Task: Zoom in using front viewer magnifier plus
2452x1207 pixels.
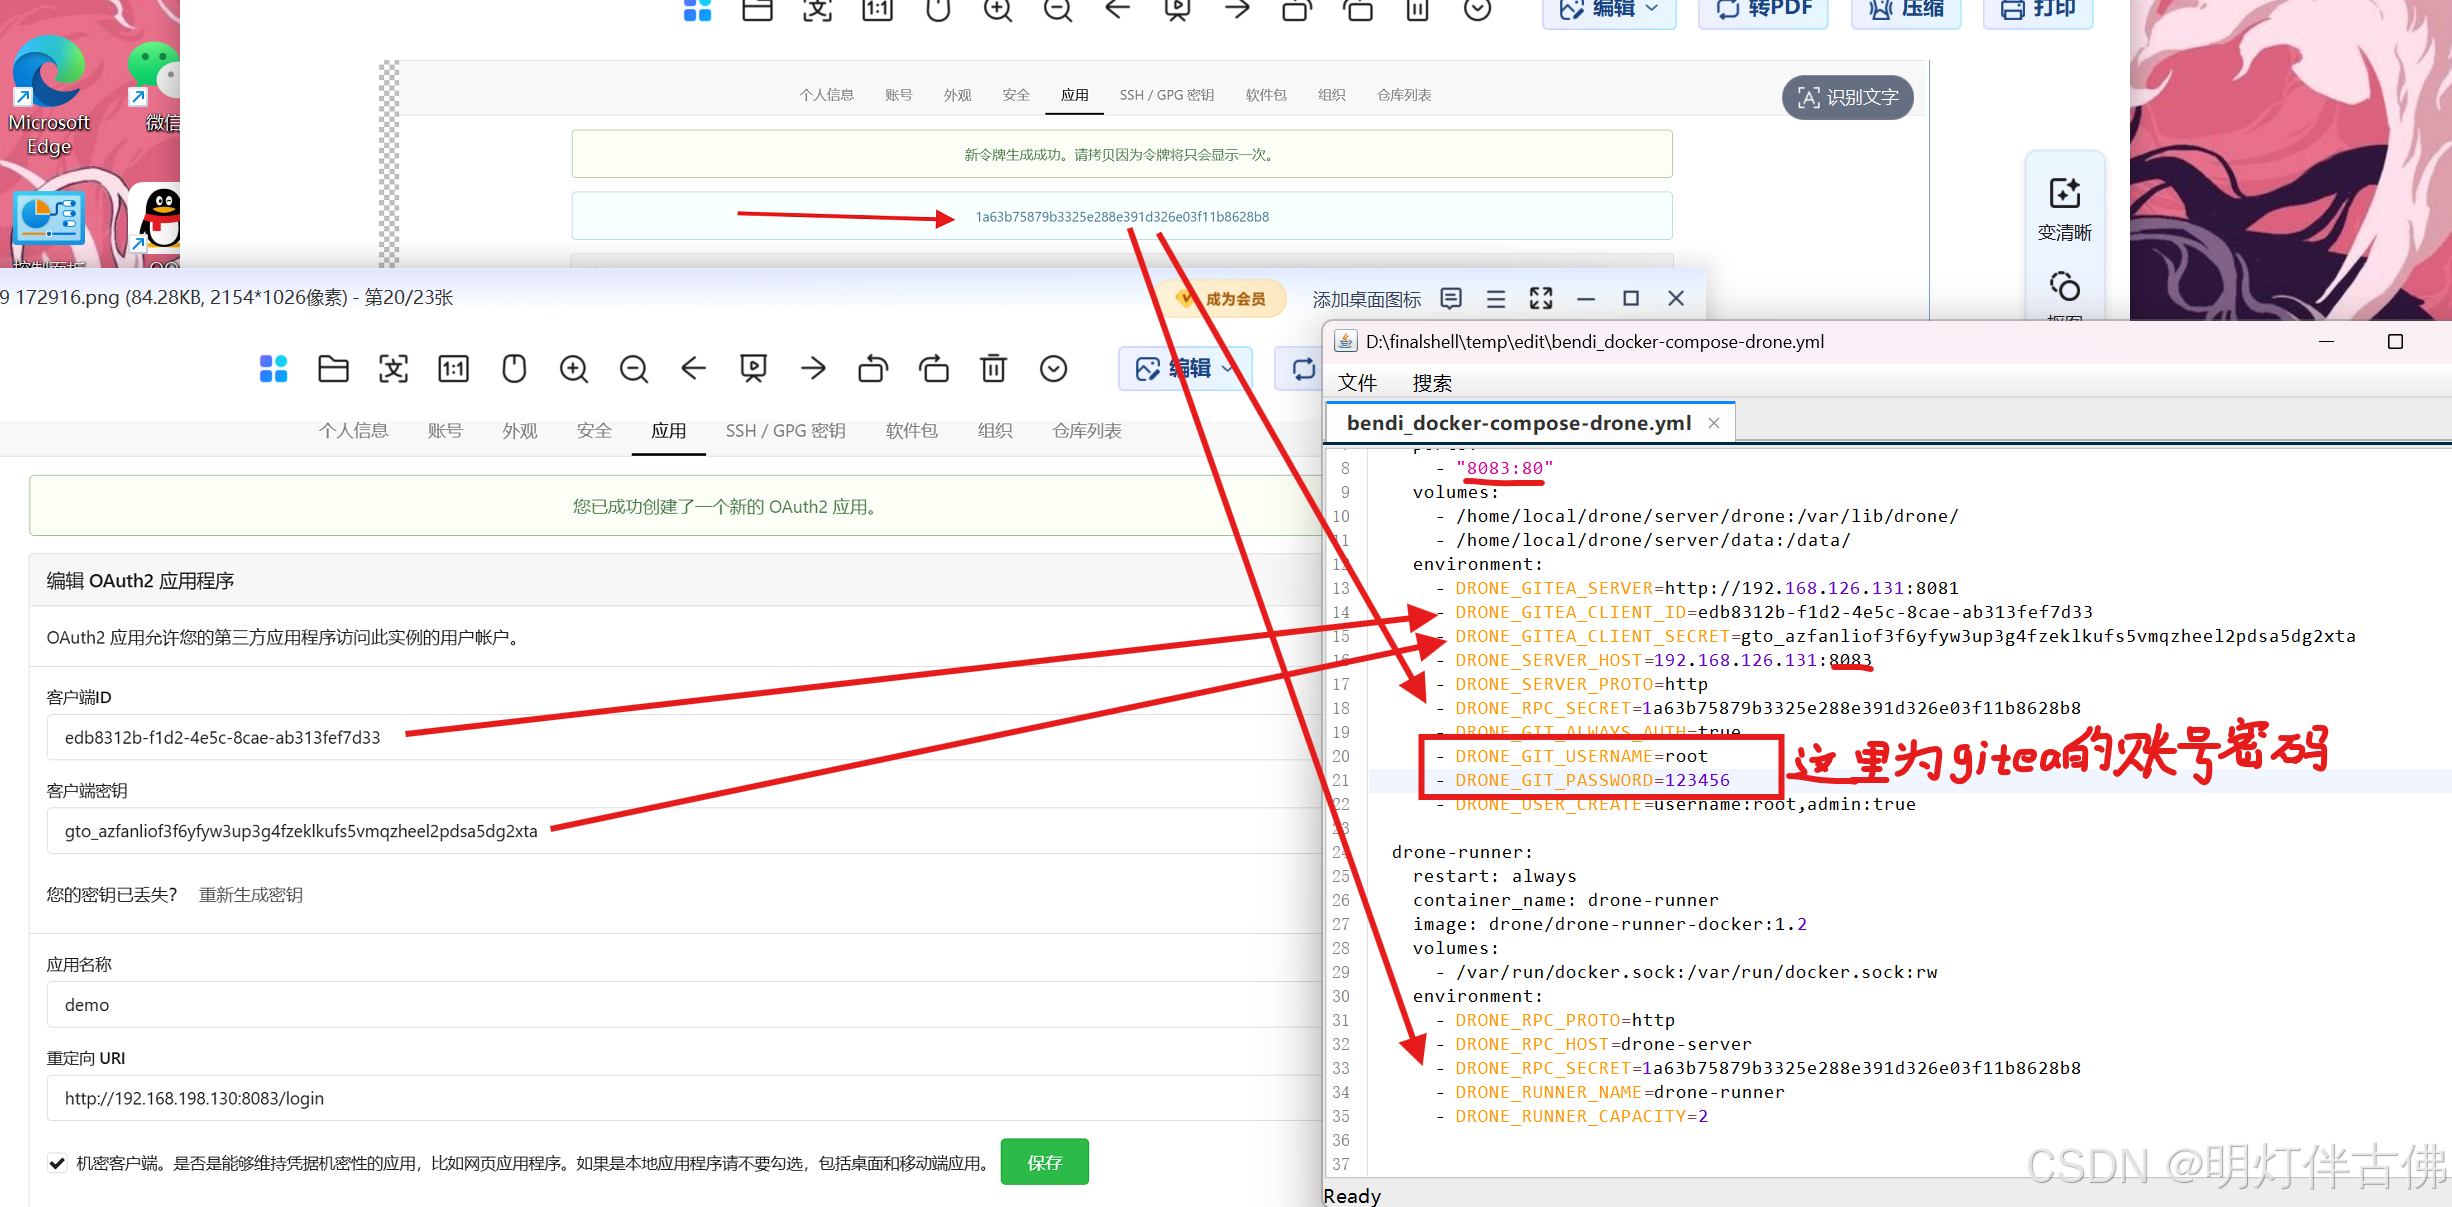Action: (574, 369)
